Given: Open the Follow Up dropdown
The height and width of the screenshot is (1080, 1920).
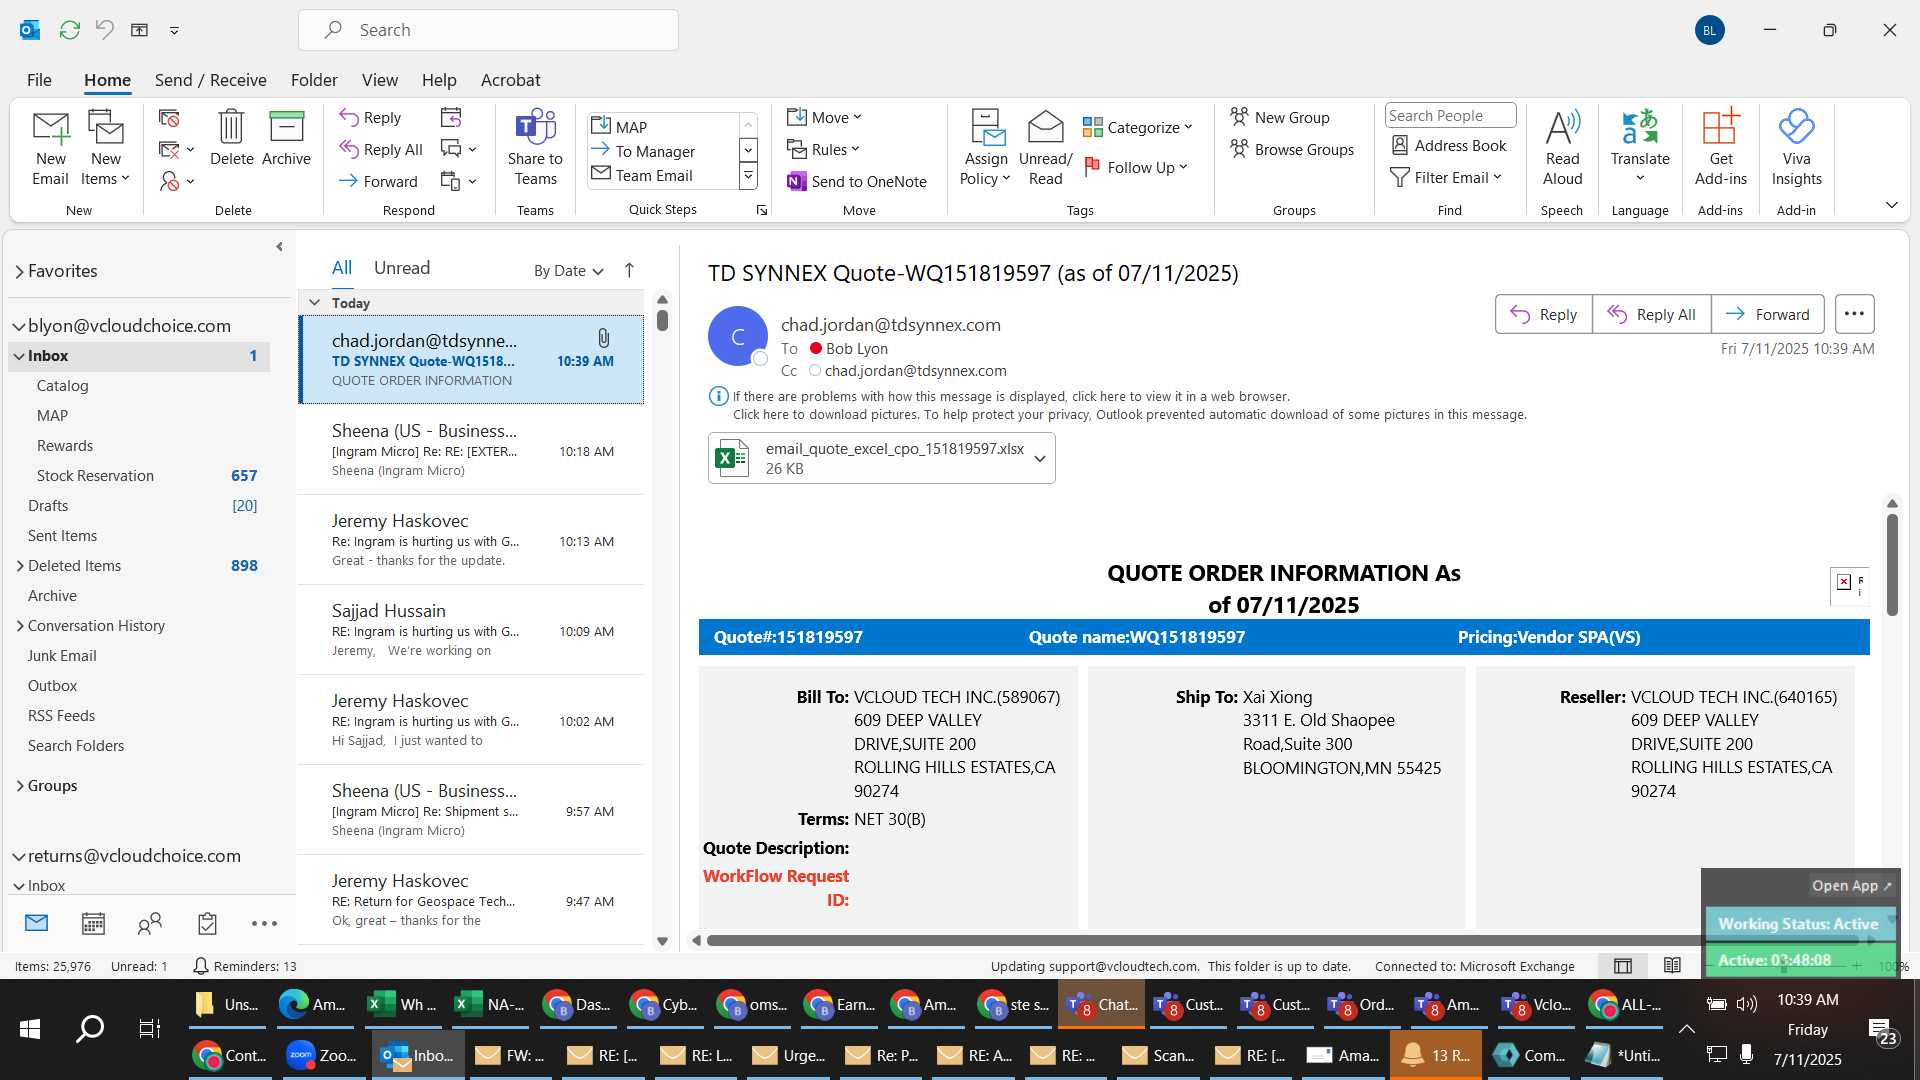Looking at the screenshot, I should pyautogui.click(x=1136, y=167).
